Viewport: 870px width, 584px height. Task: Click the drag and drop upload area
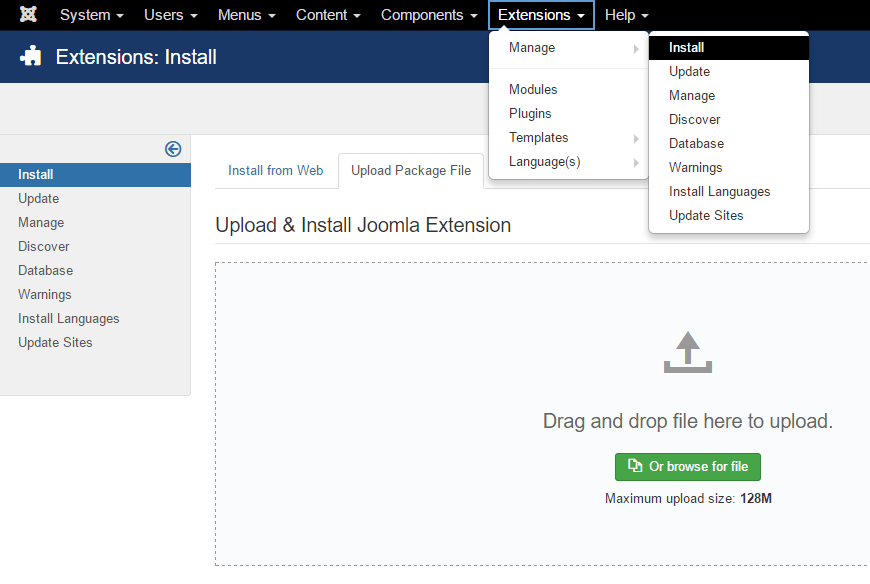click(x=543, y=414)
